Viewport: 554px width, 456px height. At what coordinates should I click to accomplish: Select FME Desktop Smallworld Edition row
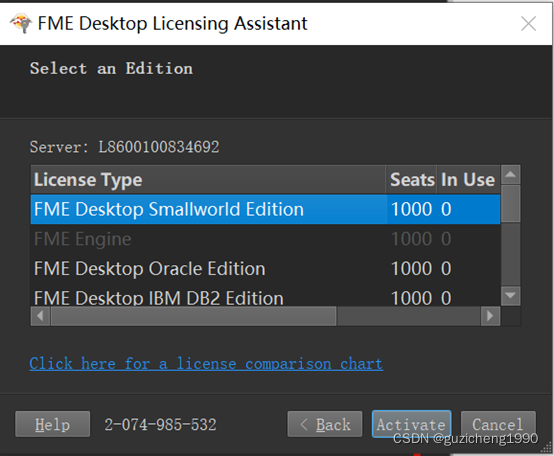click(265, 209)
